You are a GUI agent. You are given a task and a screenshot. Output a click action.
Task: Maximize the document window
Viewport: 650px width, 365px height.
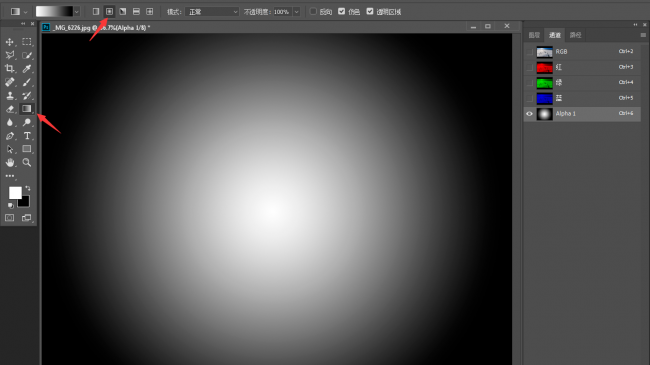click(x=488, y=26)
